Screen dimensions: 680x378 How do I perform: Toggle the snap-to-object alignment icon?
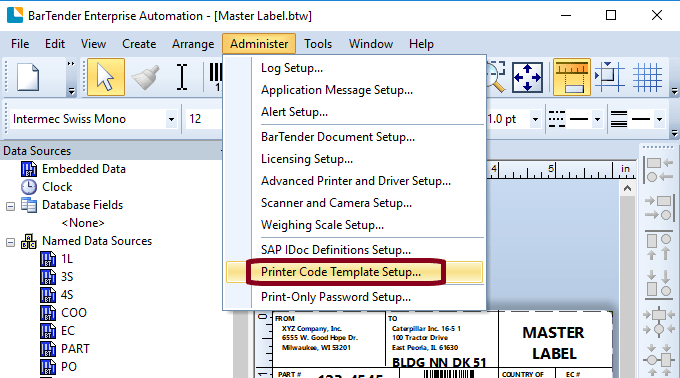(x=609, y=77)
